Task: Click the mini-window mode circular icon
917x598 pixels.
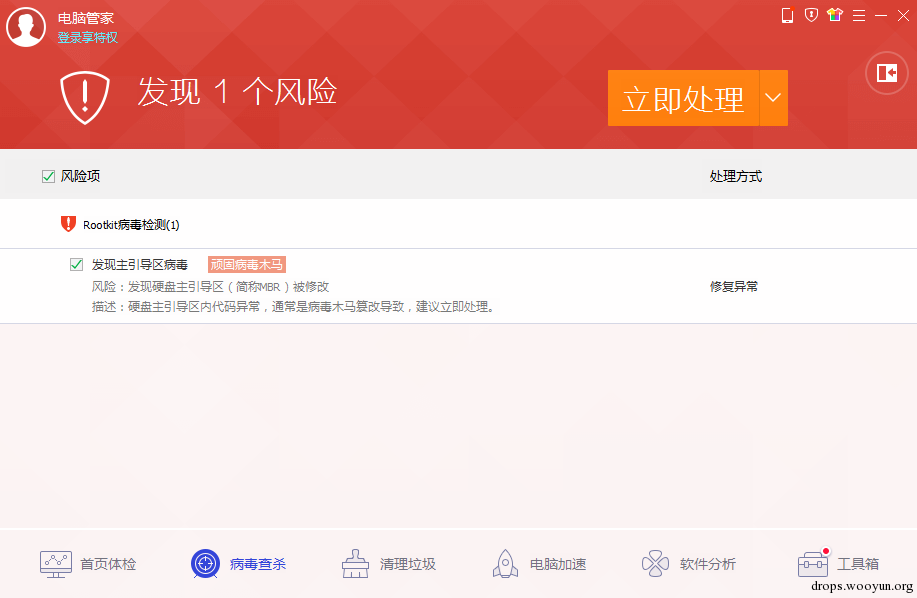Action: coord(885,73)
